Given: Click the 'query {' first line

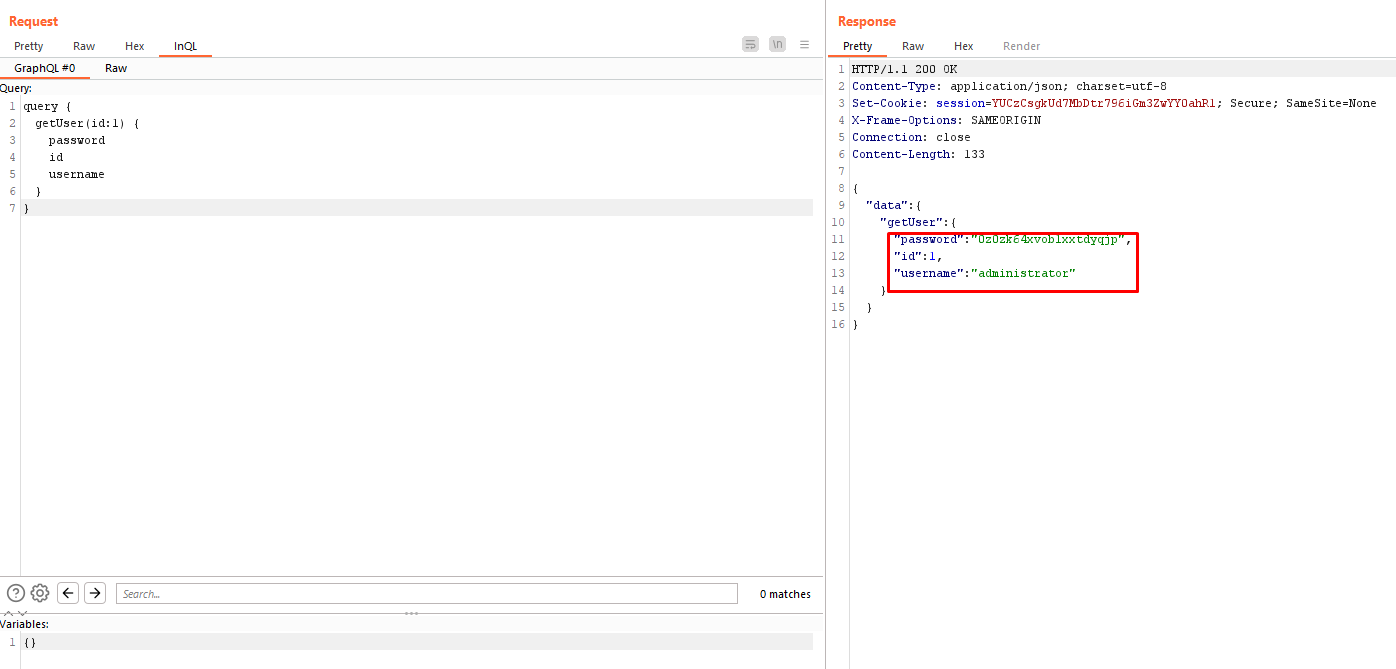Looking at the screenshot, I should click(x=47, y=106).
